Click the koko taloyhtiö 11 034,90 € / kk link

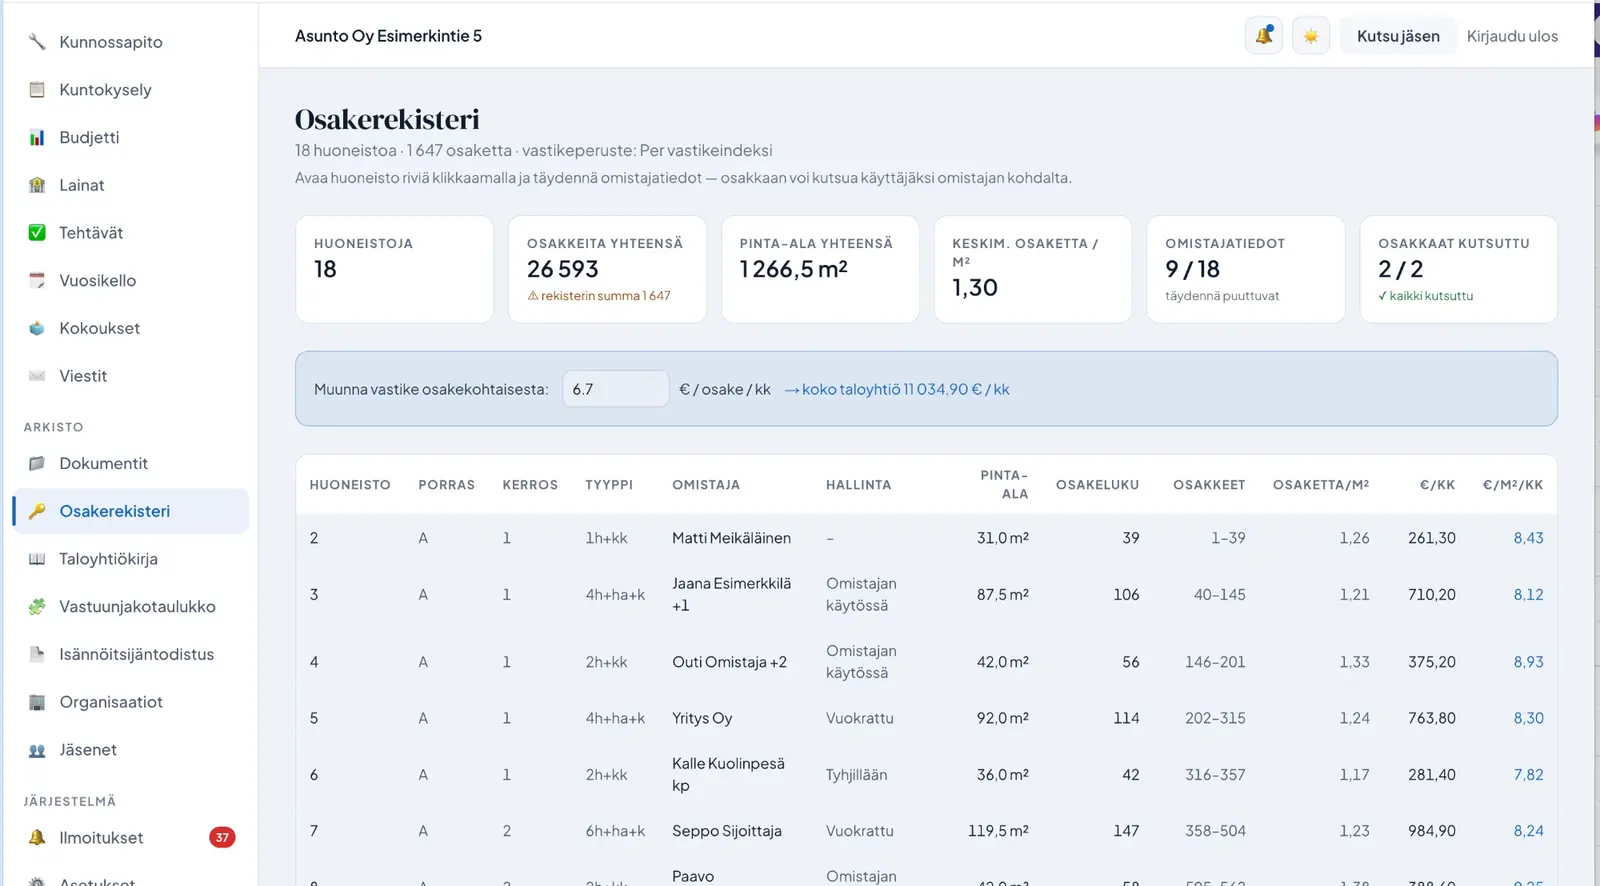click(x=897, y=389)
